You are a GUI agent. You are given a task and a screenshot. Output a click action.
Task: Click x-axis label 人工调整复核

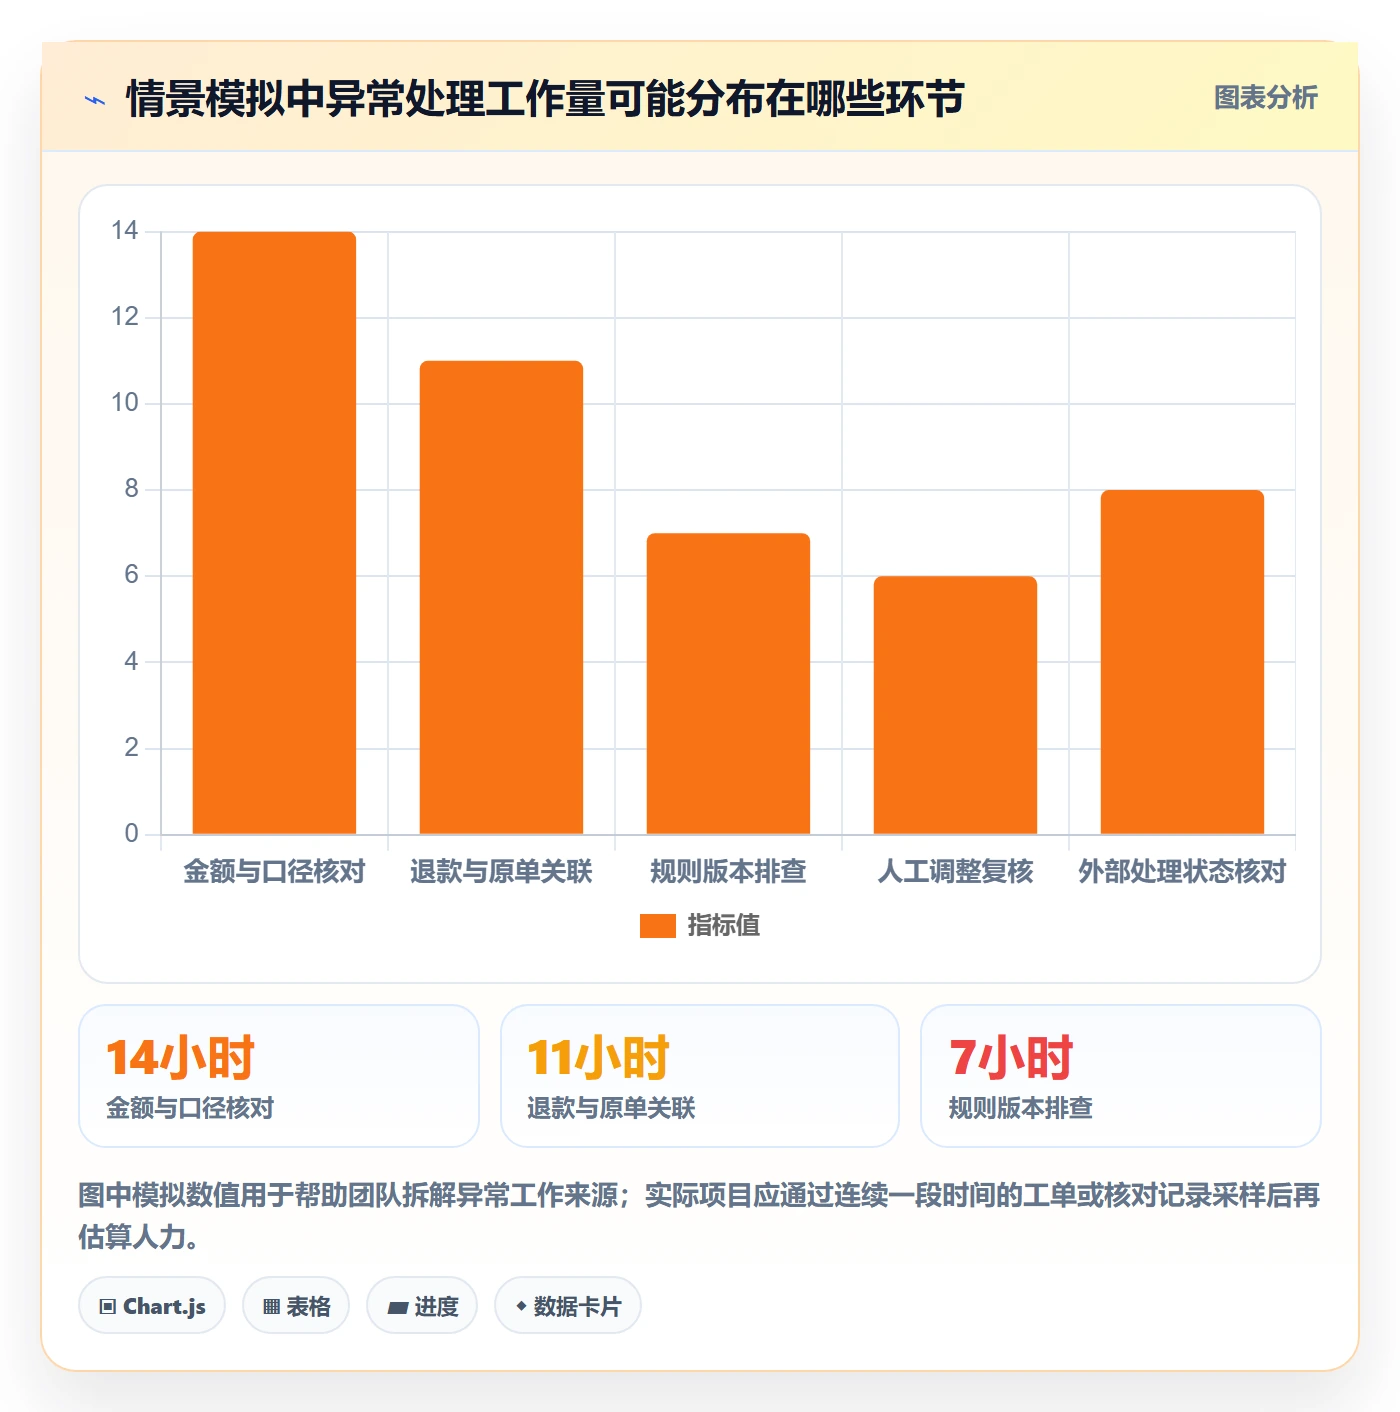tap(955, 872)
